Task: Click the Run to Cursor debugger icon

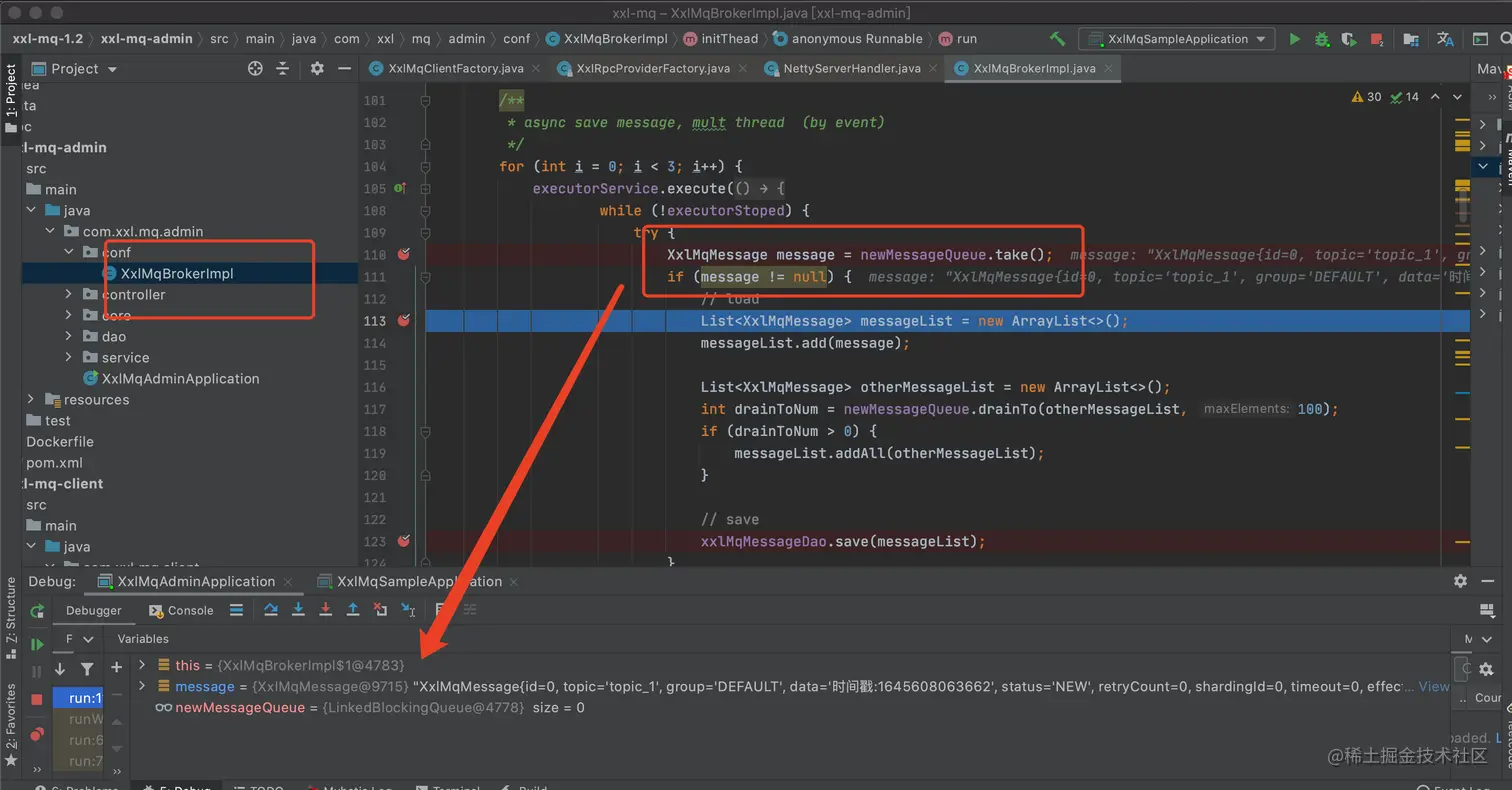Action: point(408,609)
